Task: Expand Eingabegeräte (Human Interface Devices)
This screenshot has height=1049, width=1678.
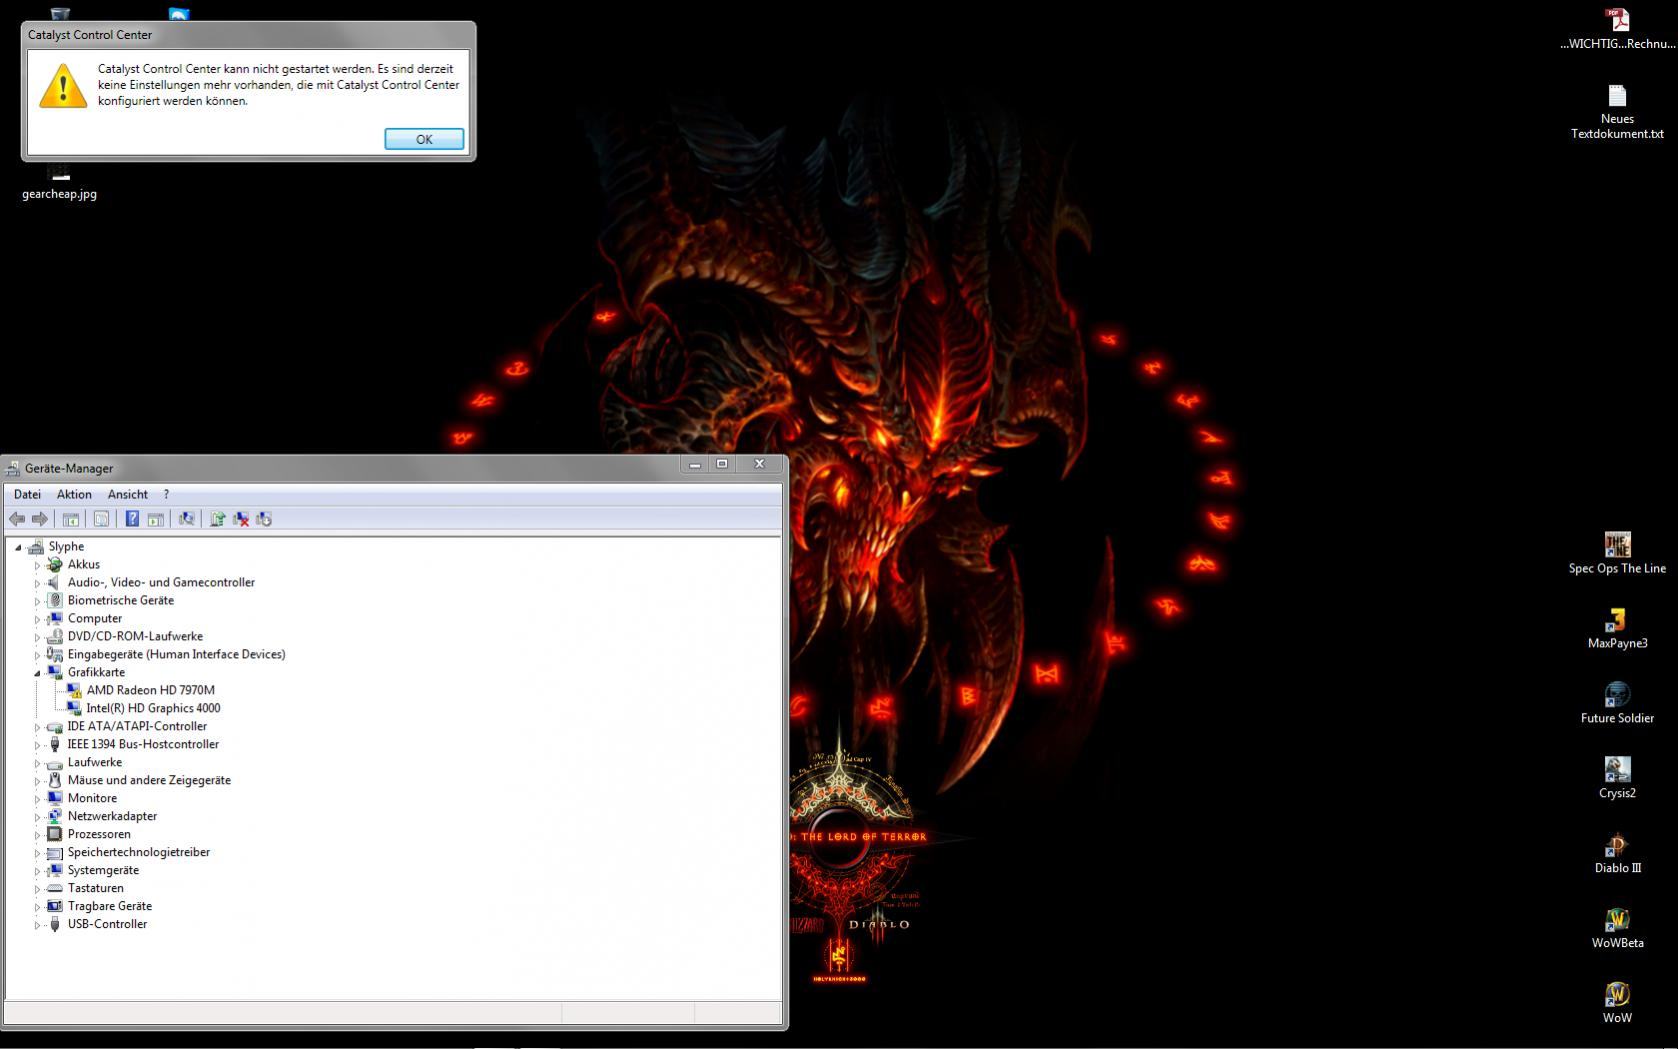Action: click(x=37, y=655)
